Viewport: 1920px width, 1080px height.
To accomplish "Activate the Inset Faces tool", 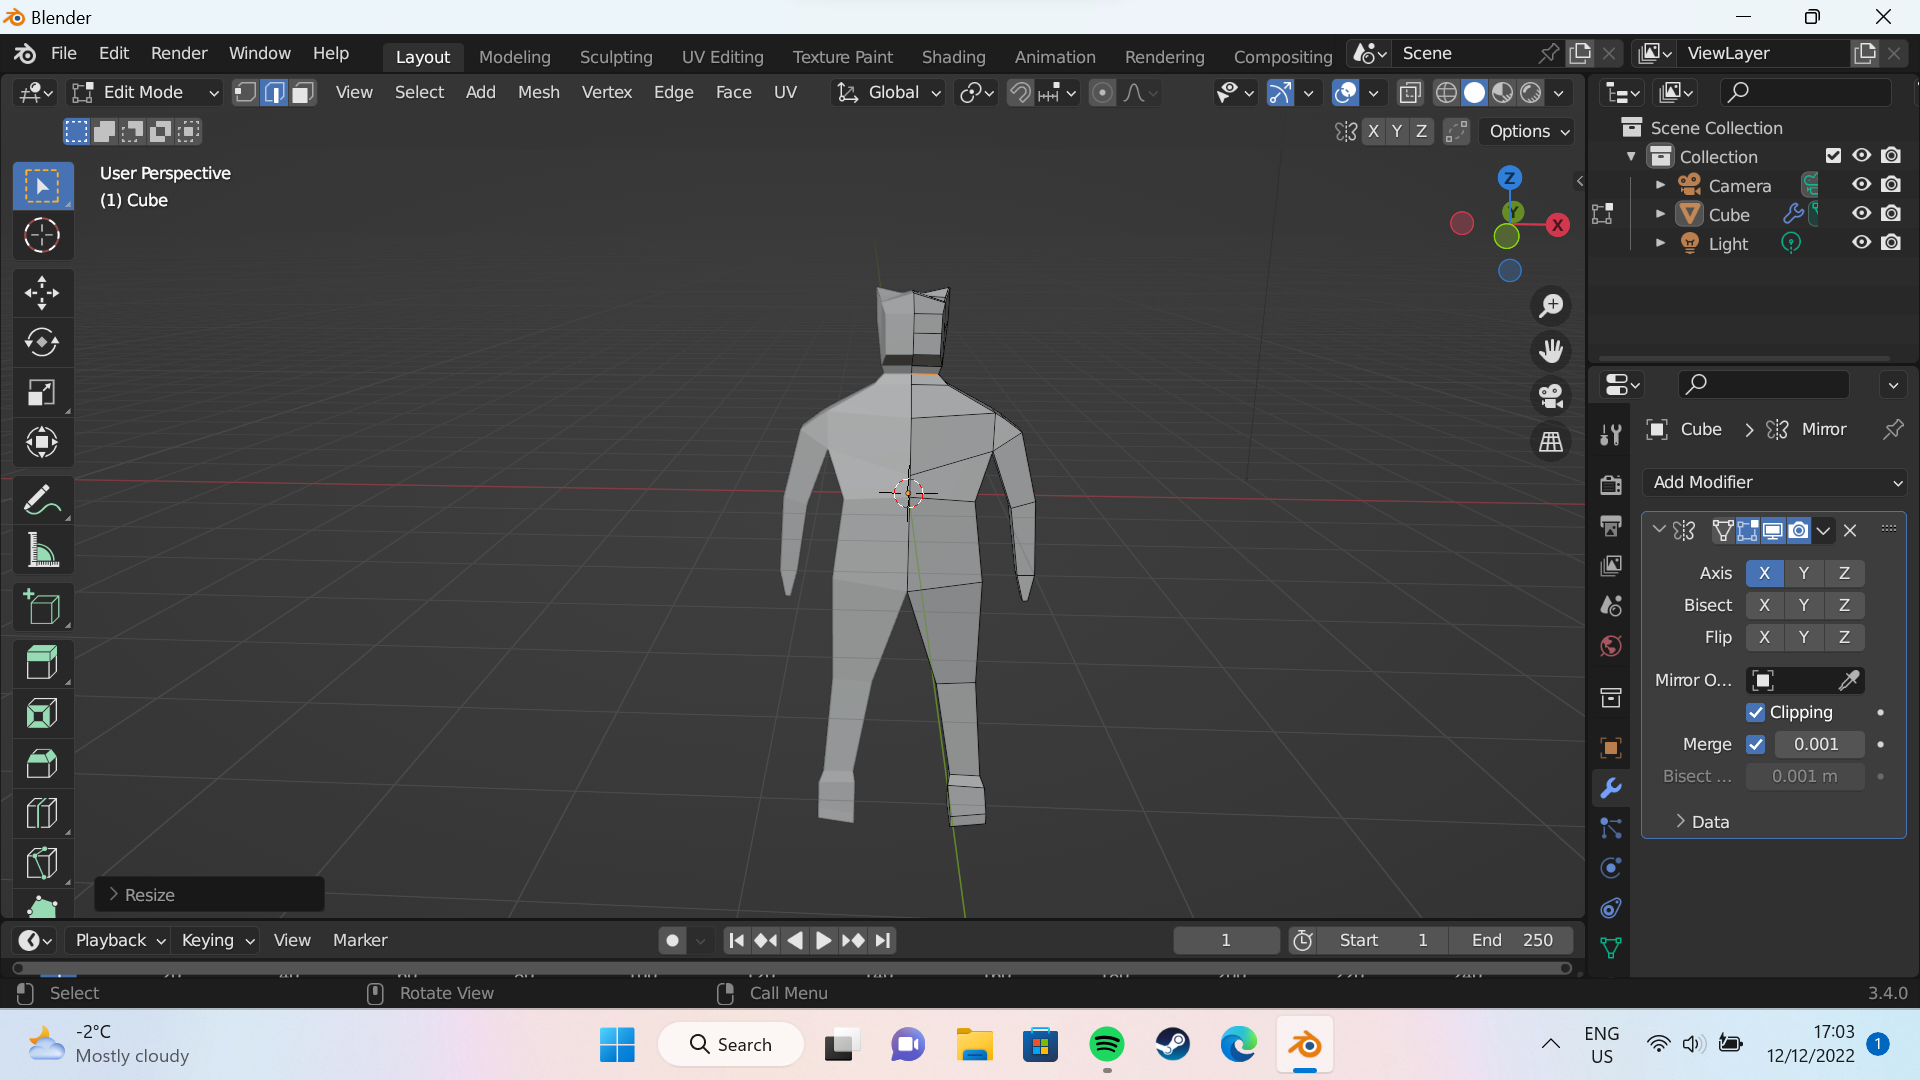I will [42, 713].
